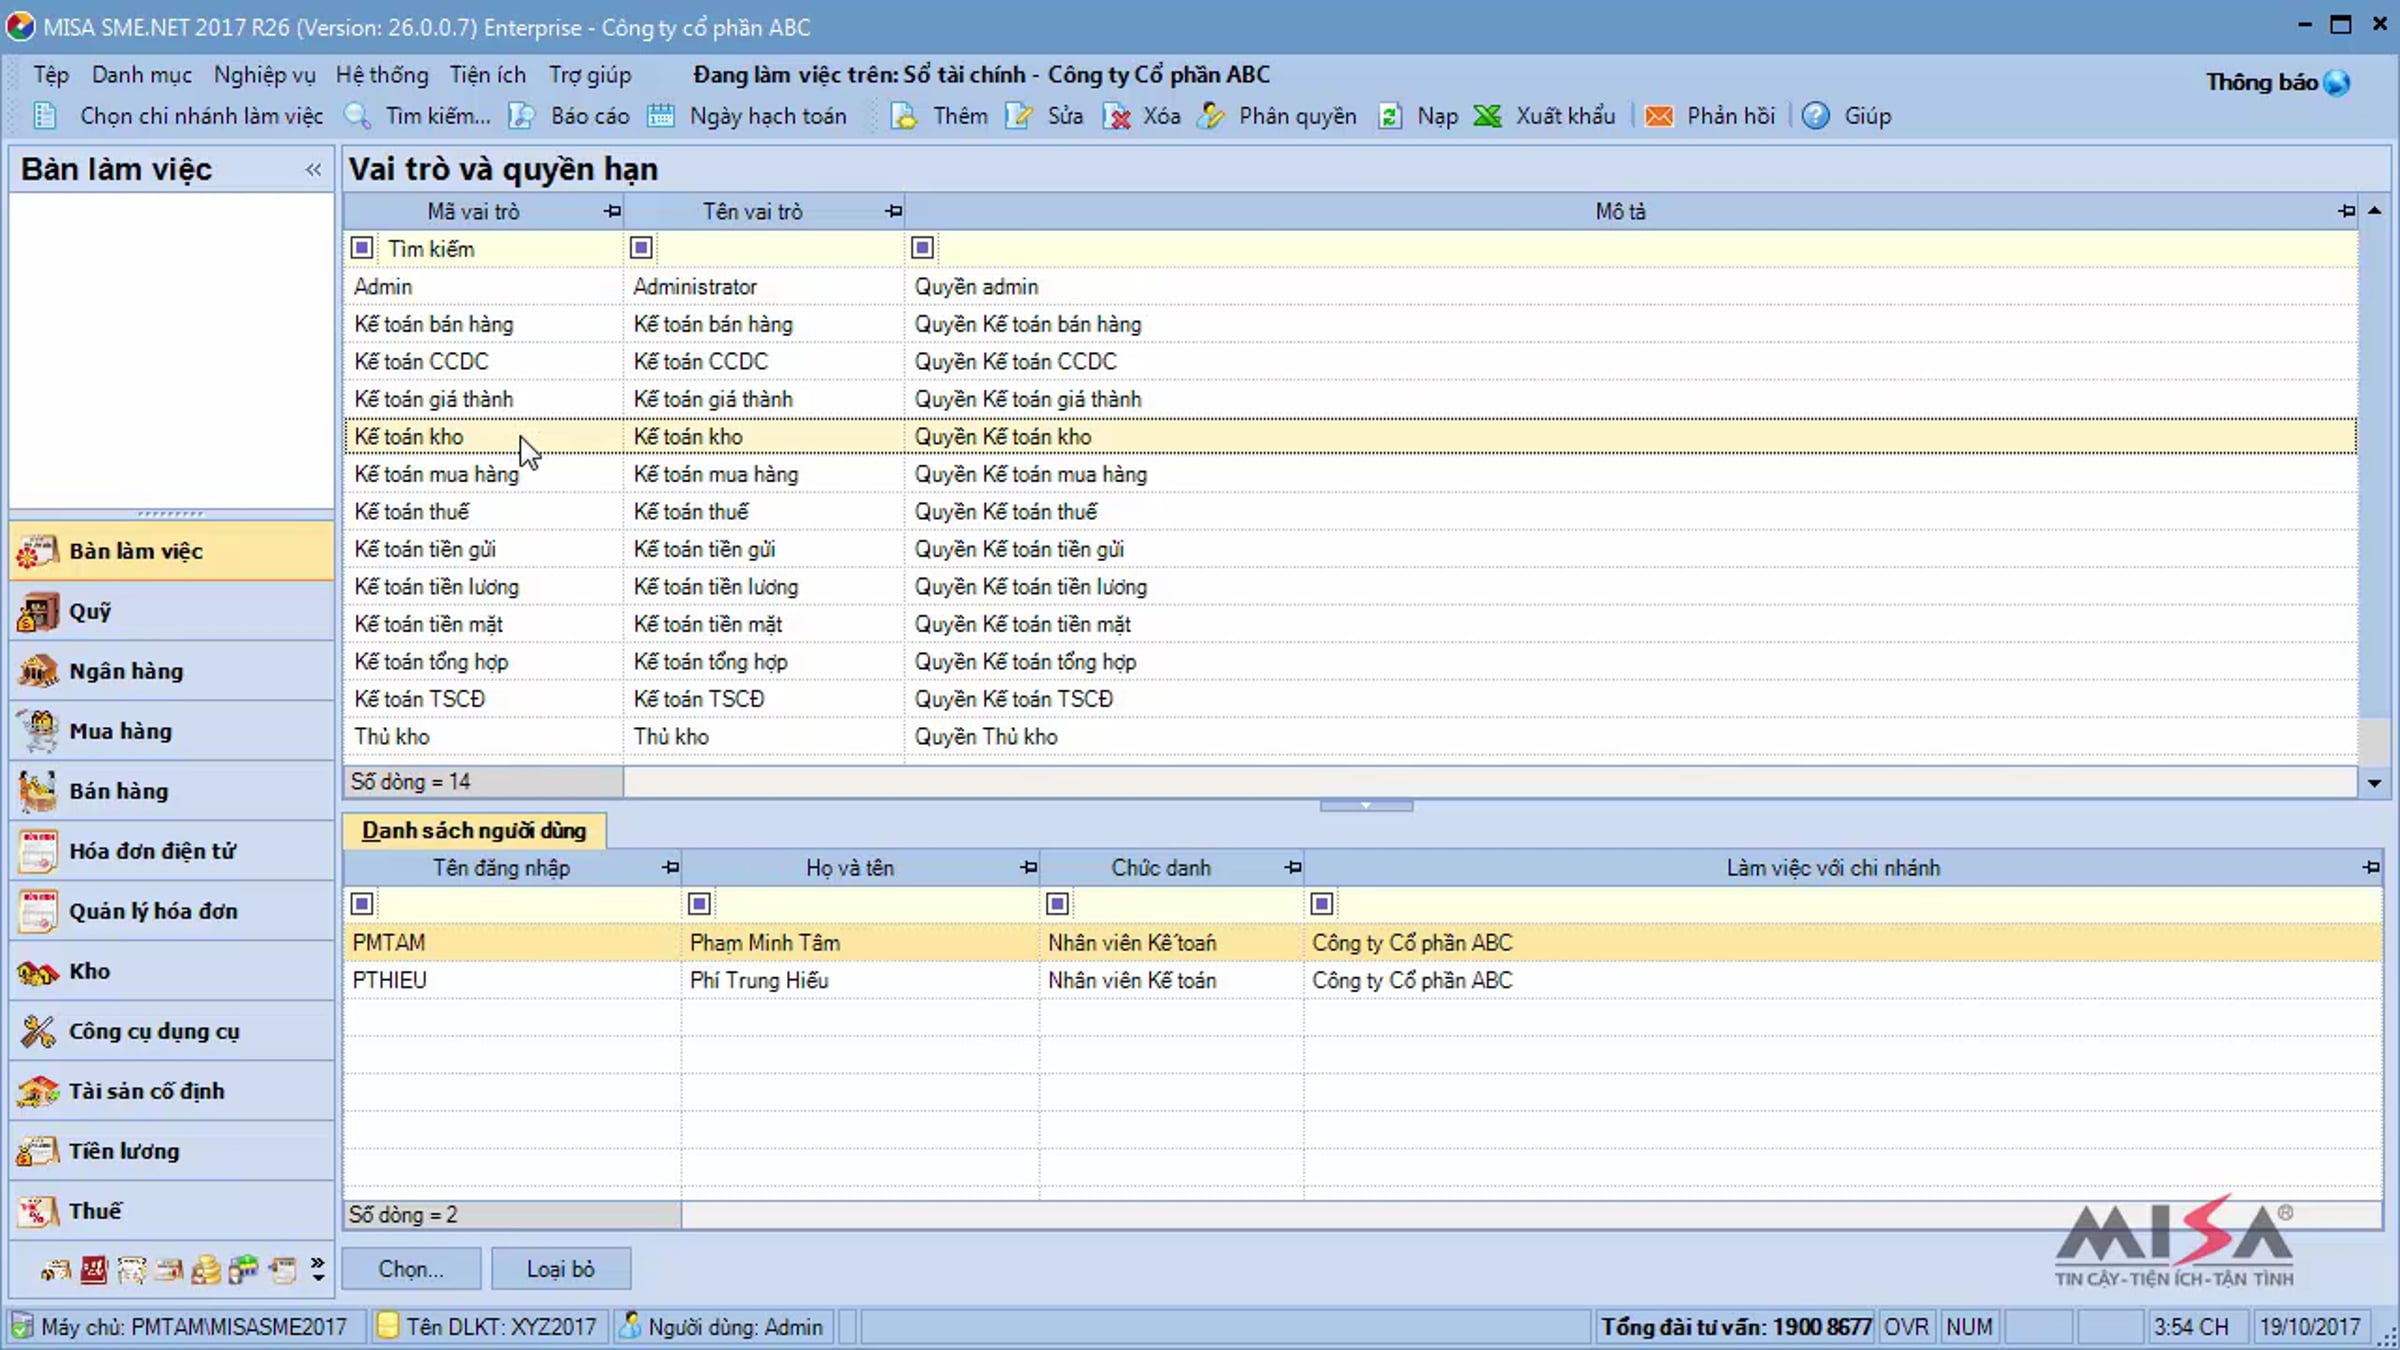Toggle the pin on the Mã vai trò column

tap(612, 211)
